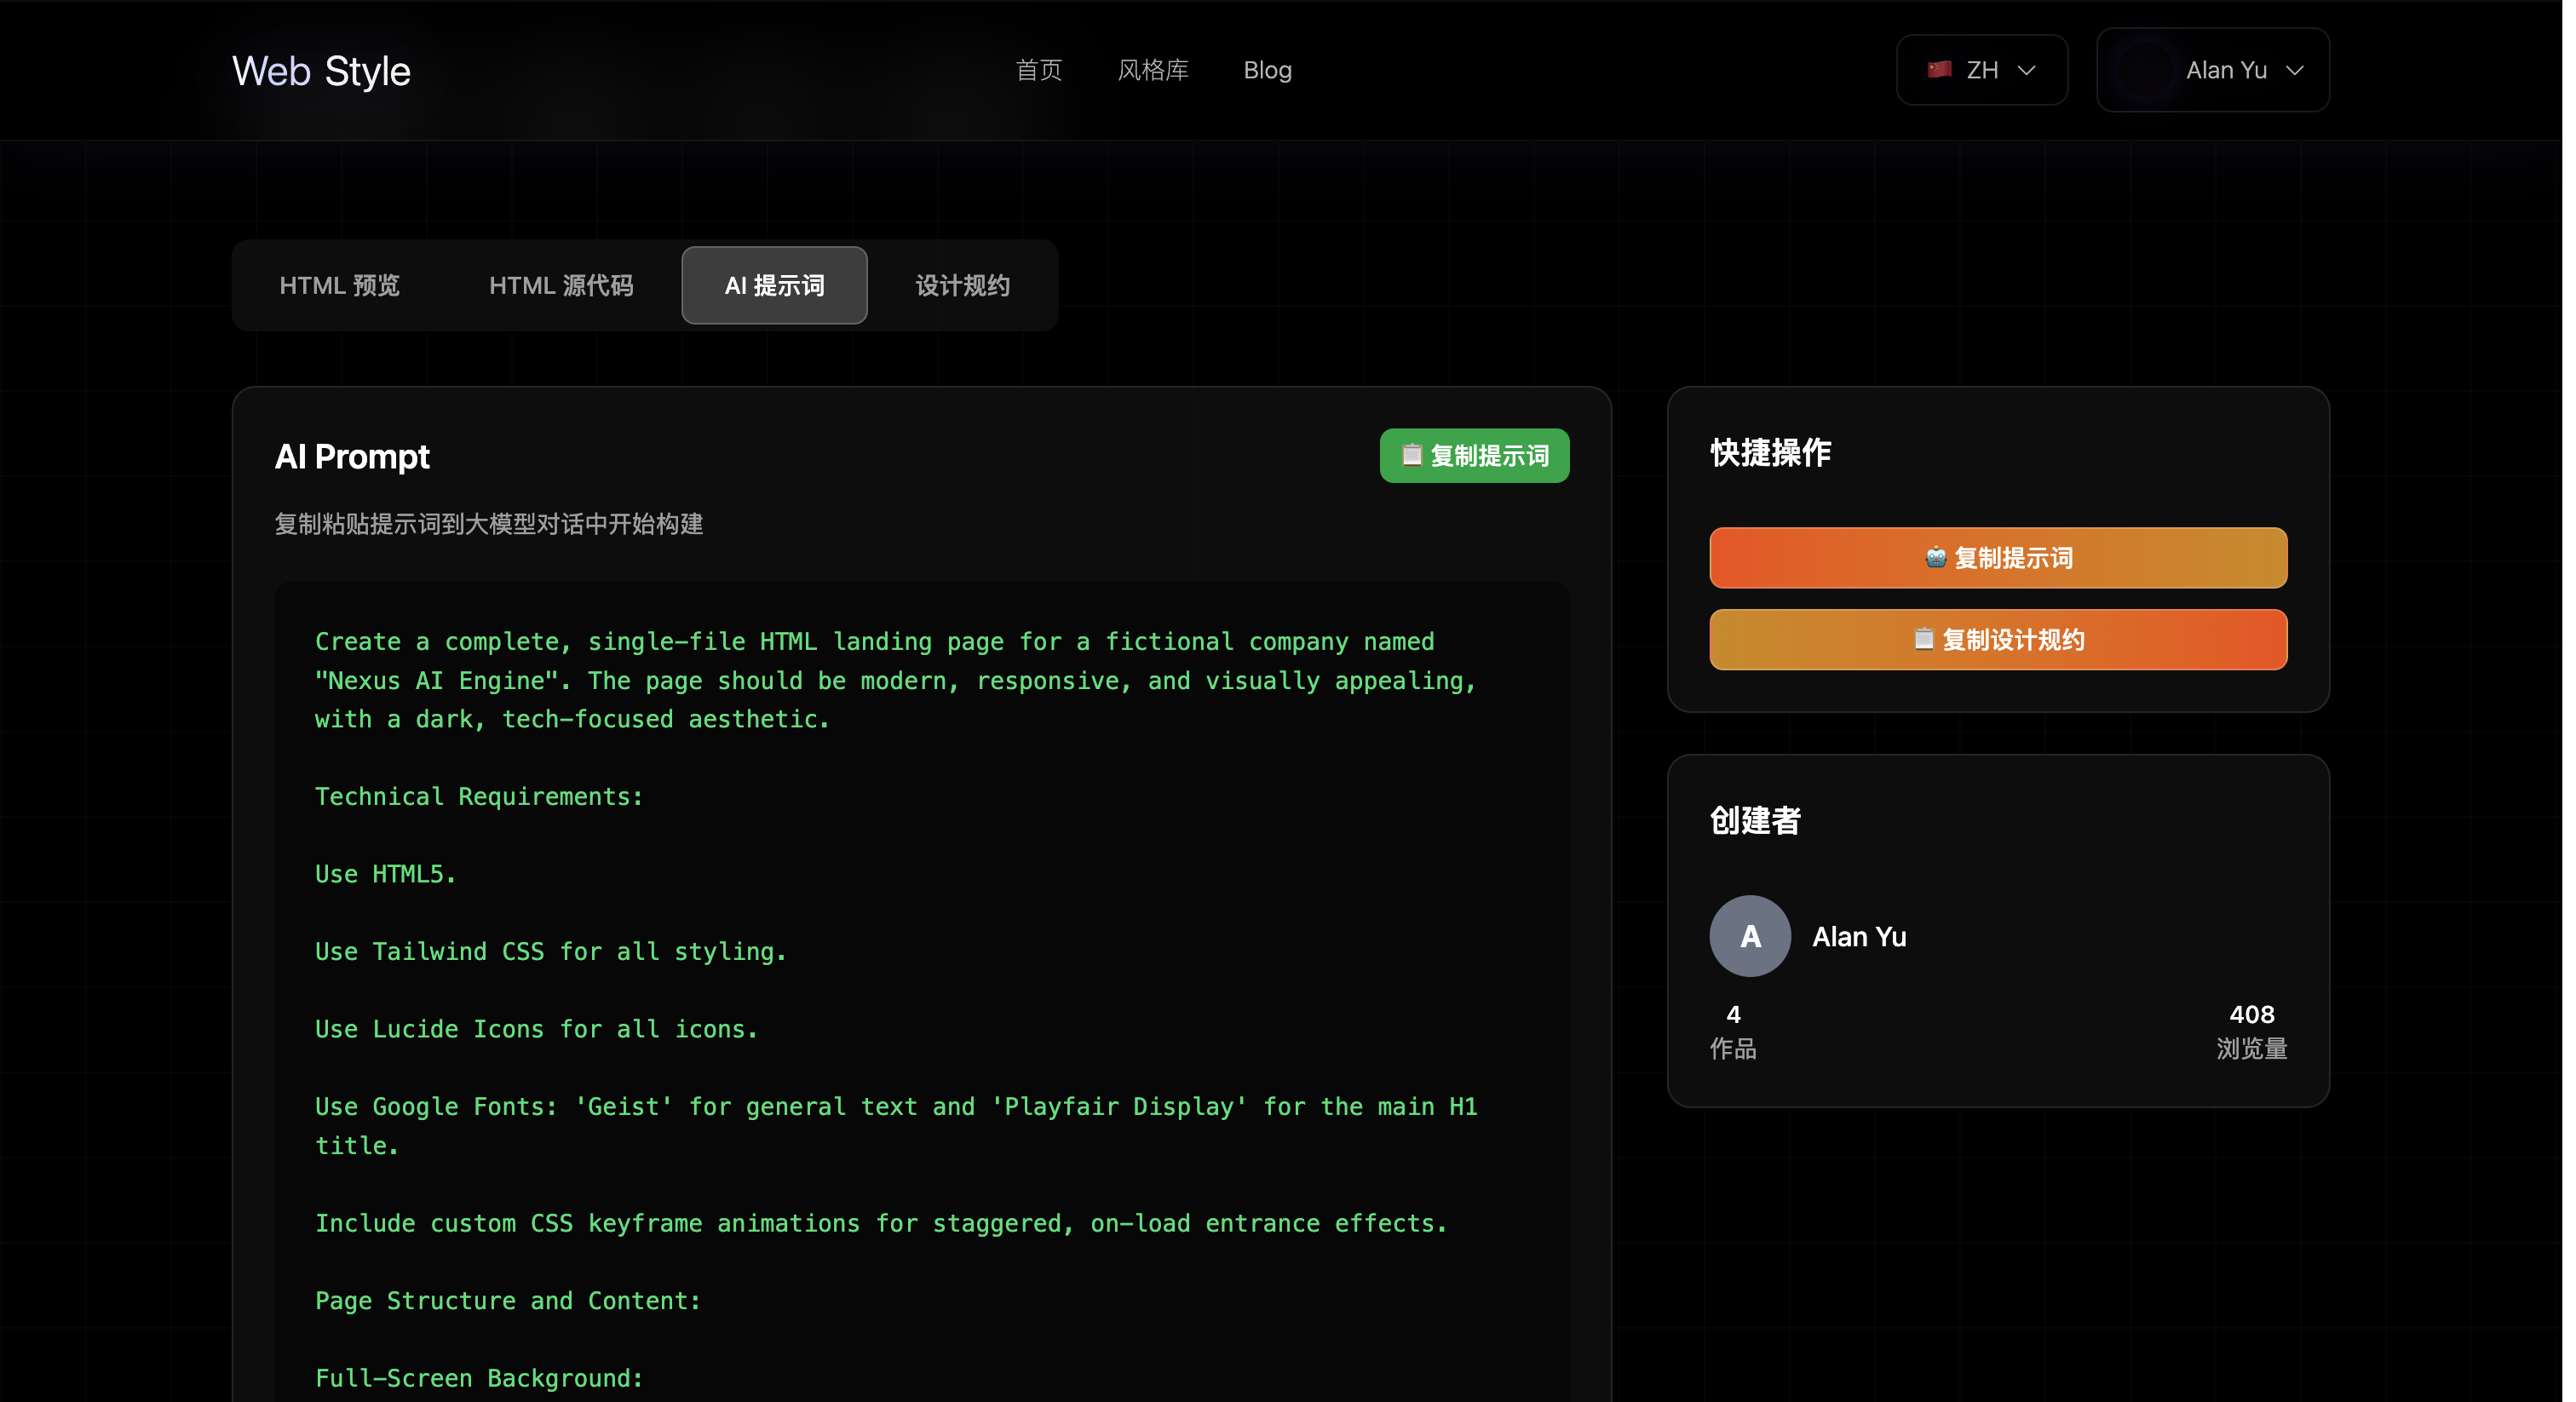This screenshot has height=1402, width=2576.
Task: Expand the ZH language dropdown chevron
Action: [2026, 70]
